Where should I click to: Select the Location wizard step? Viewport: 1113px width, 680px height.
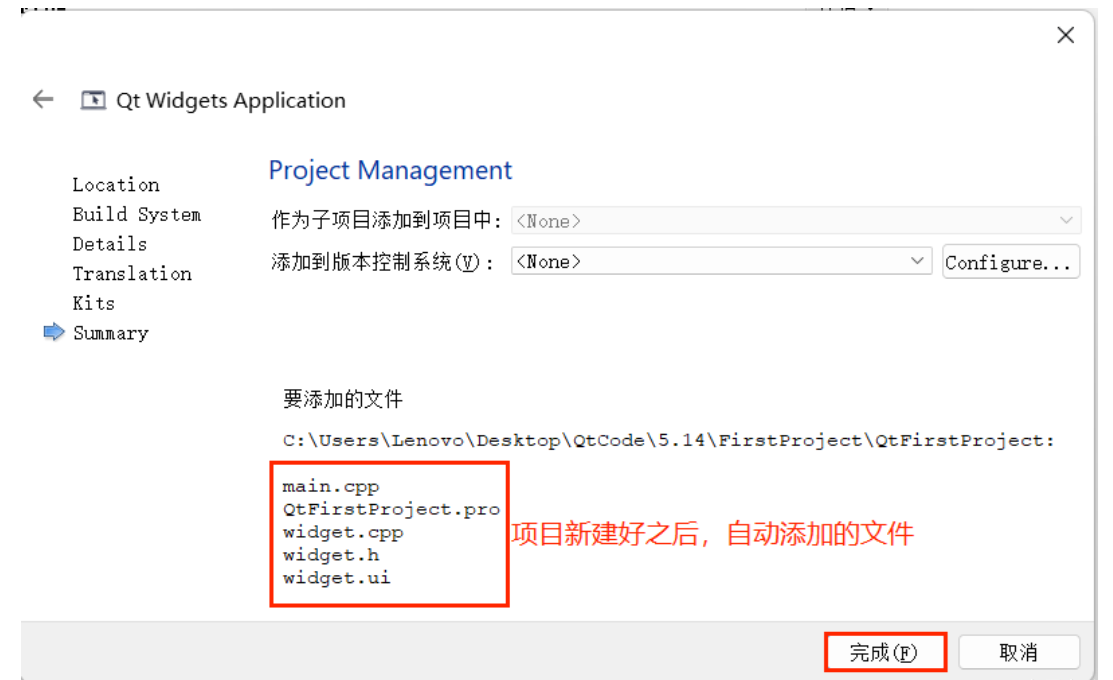[116, 185]
